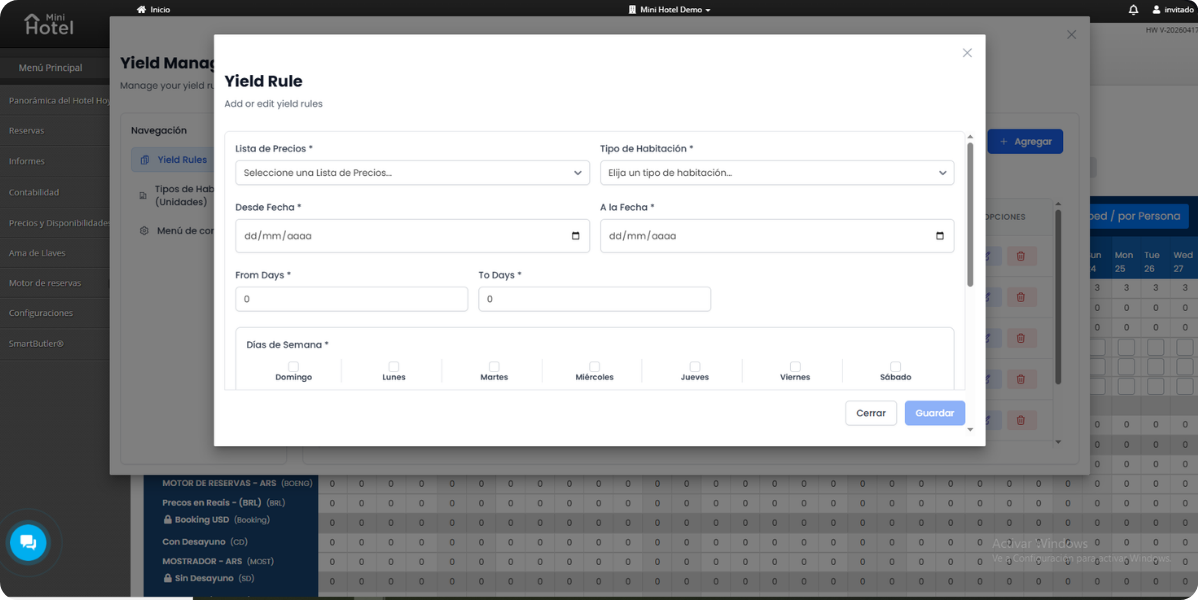
Task: Open the Contabilidad menu
Action: click(x=55, y=192)
